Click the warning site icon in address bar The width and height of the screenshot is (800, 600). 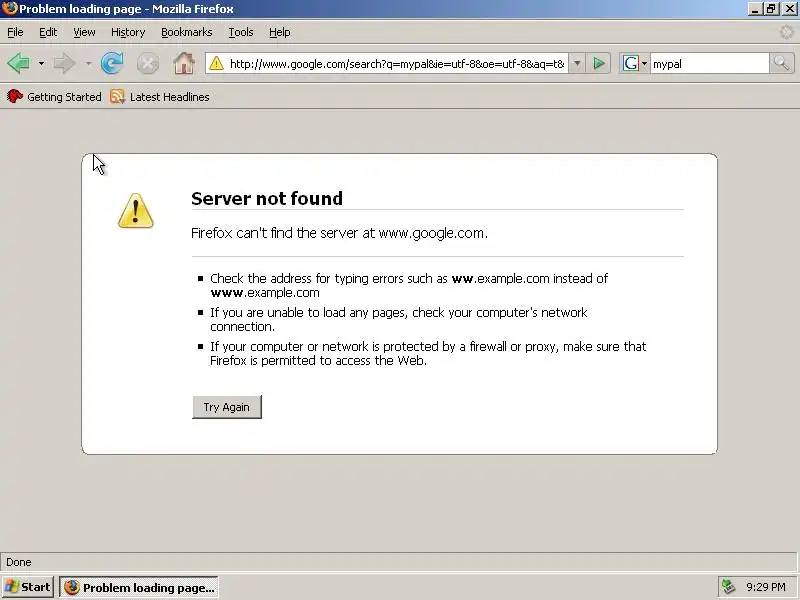click(x=216, y=63)
